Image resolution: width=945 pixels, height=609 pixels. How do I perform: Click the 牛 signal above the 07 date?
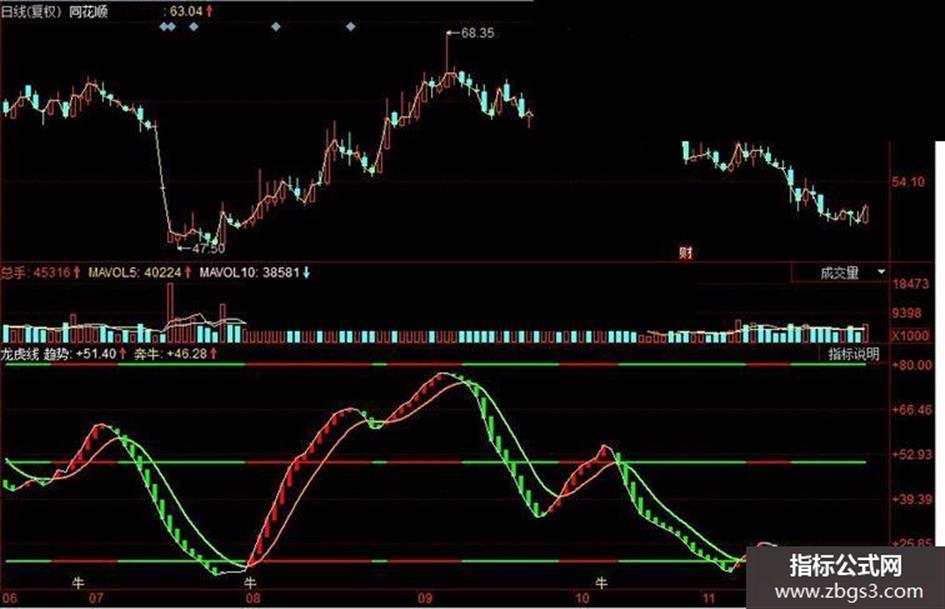78,583
